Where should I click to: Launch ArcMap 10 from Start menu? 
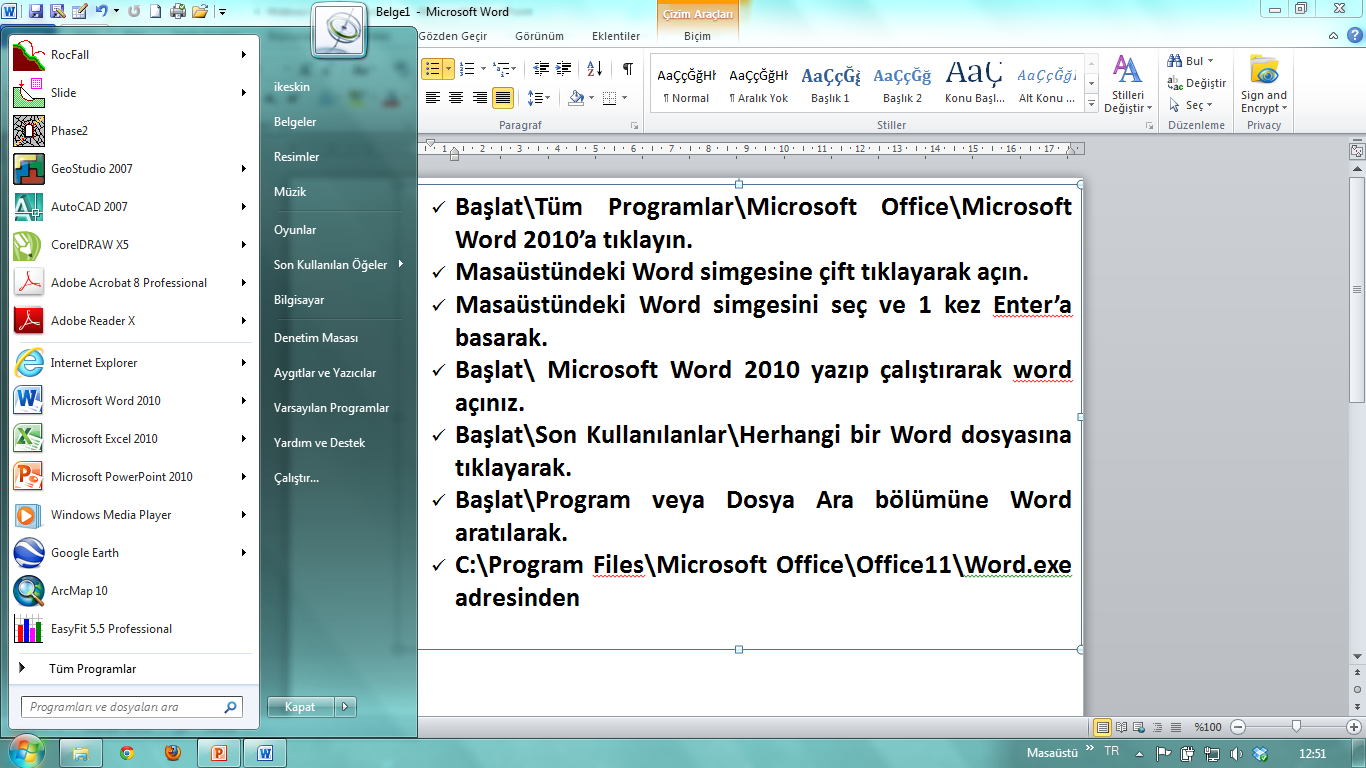[x=130, y=591]
